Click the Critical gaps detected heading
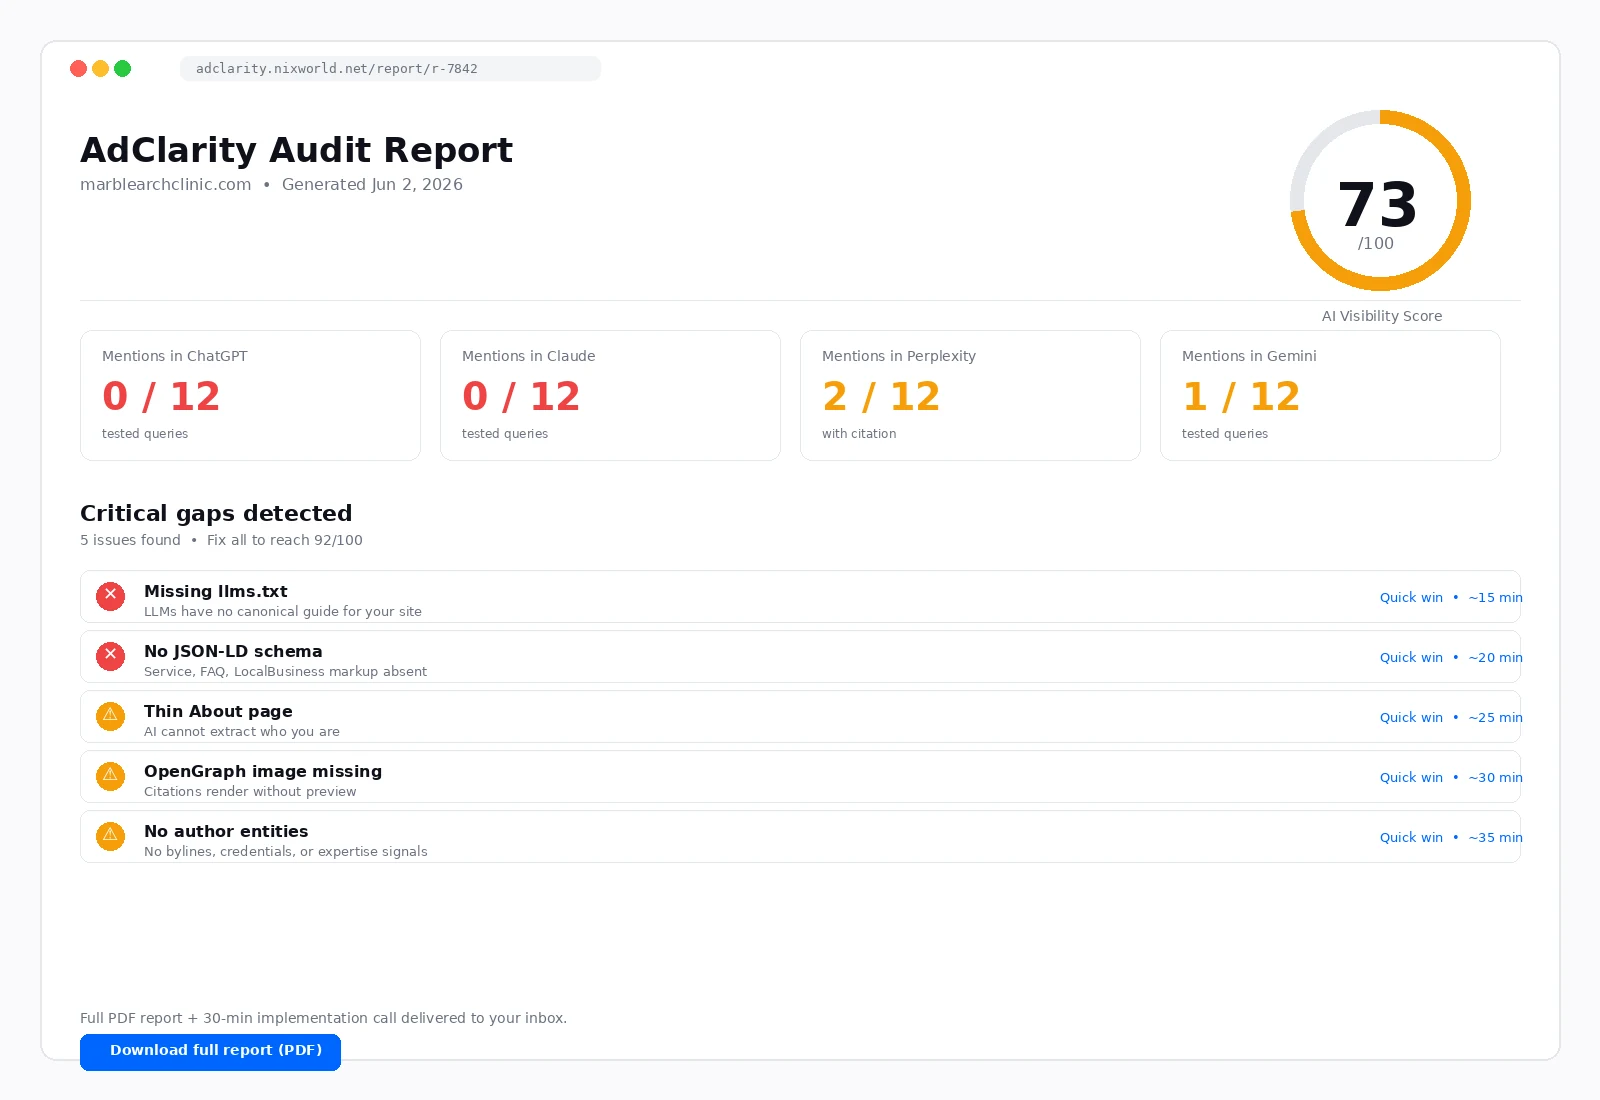The width and height of the screenshot is (1600, 1100). click(216, 513)
